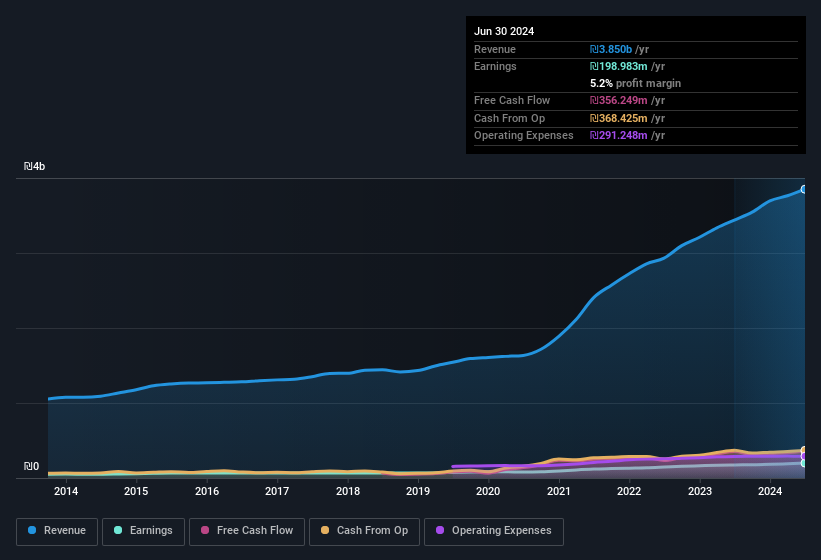Viewport: 821px width, 560px height.
Task: Toggle the Operating Expenses legend button
Action: coord(494,532)
